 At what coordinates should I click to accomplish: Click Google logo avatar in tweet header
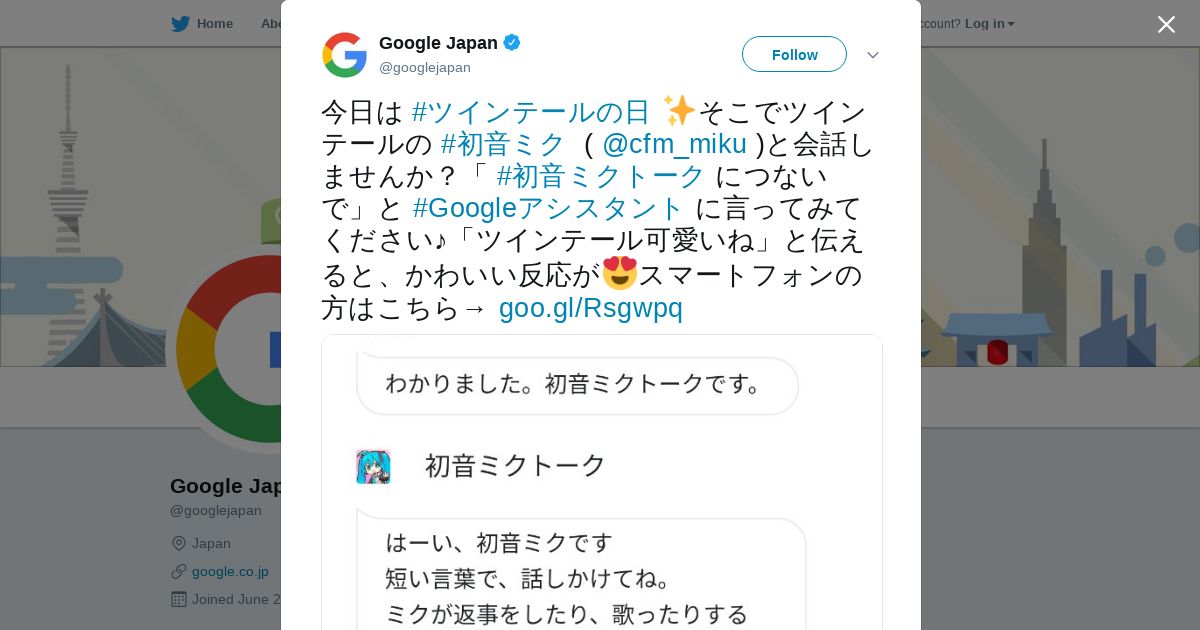(x=345, y=55)
